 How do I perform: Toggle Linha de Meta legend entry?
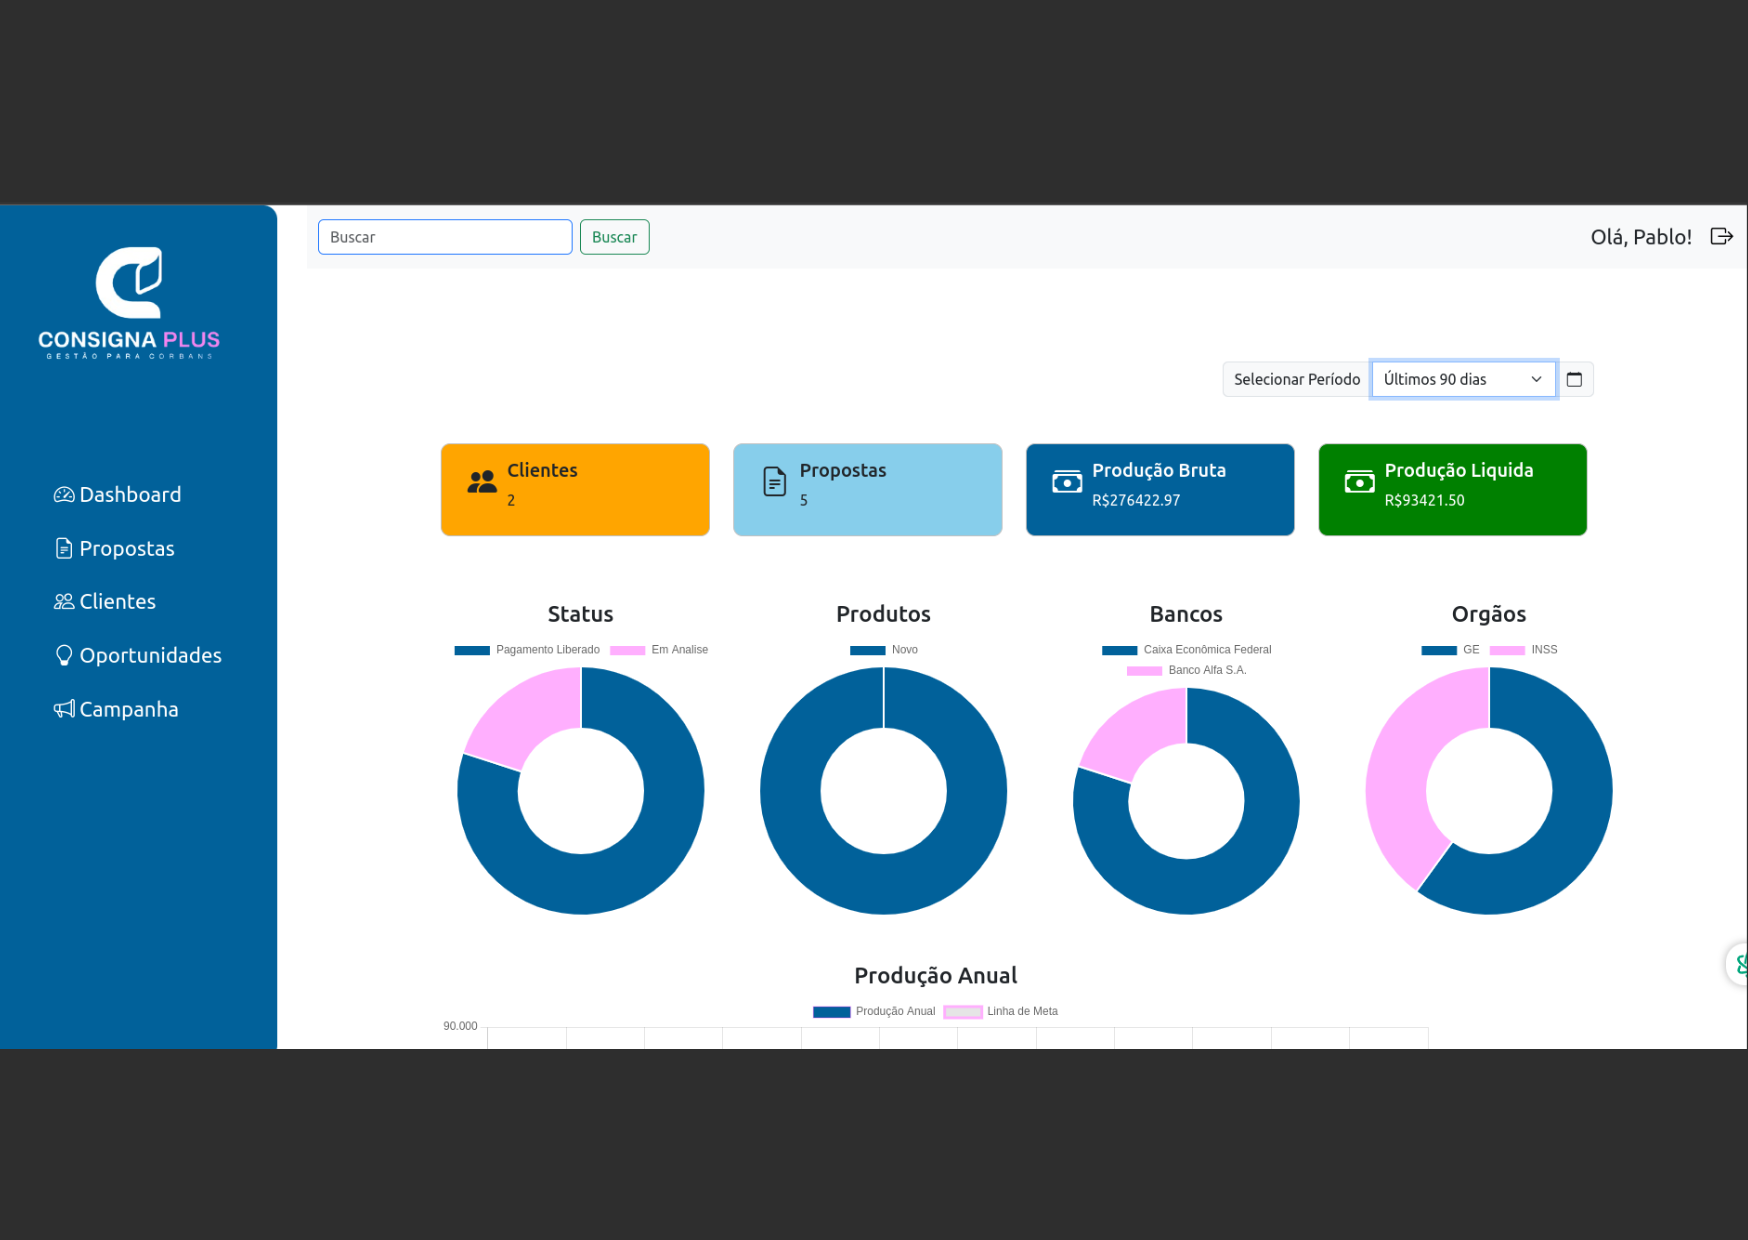click(1001, 1011)
